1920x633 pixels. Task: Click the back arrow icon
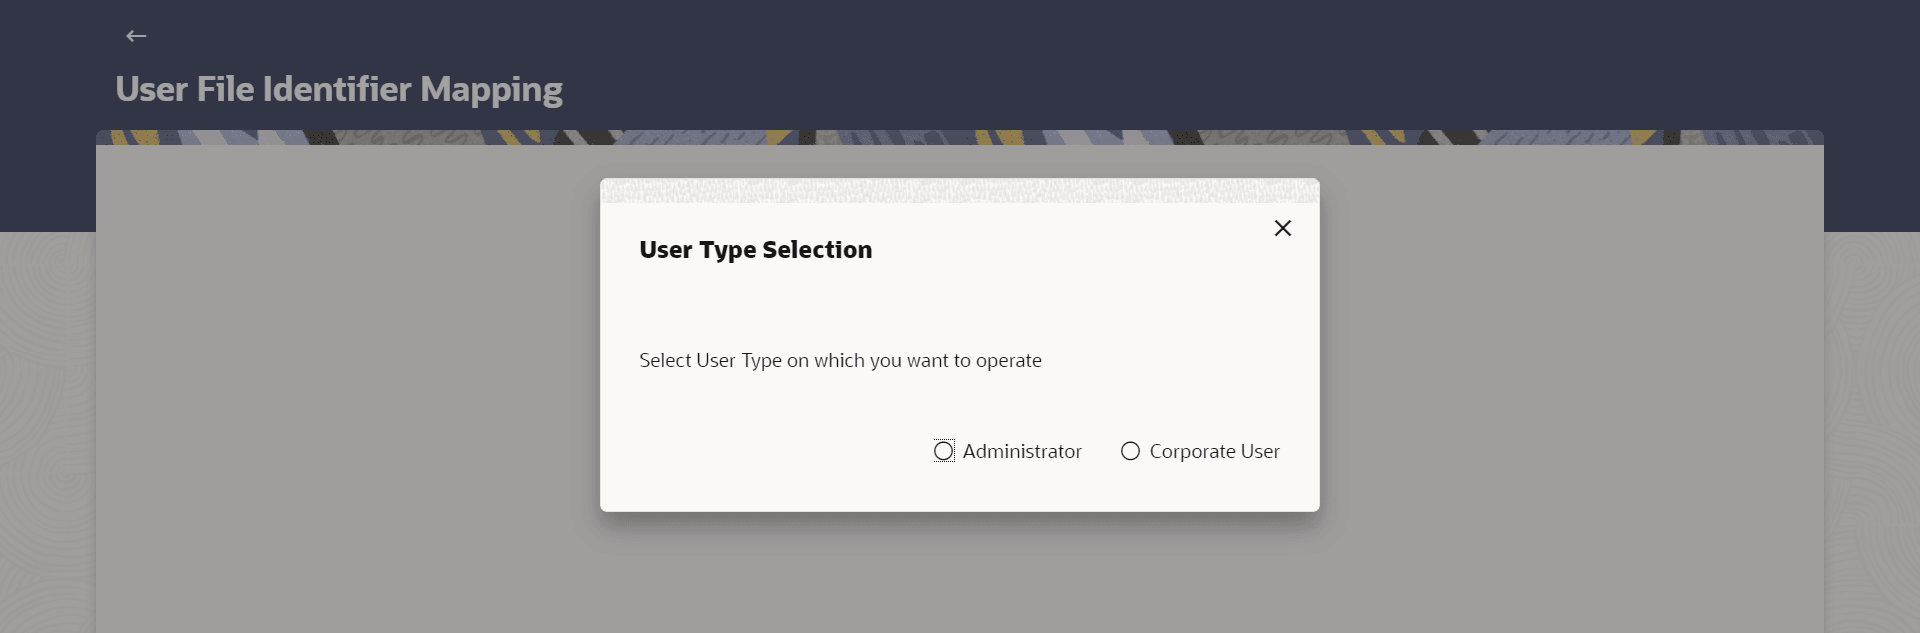(136, 36)
